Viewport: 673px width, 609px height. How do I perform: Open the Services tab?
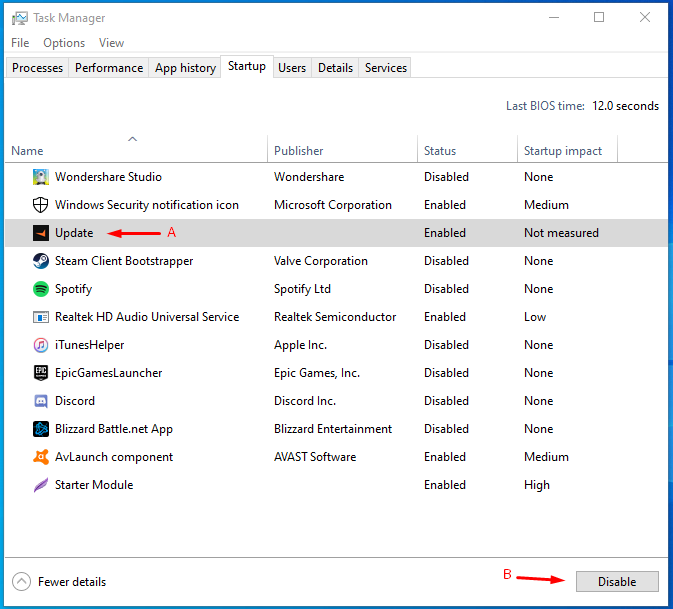click(385, 68)
